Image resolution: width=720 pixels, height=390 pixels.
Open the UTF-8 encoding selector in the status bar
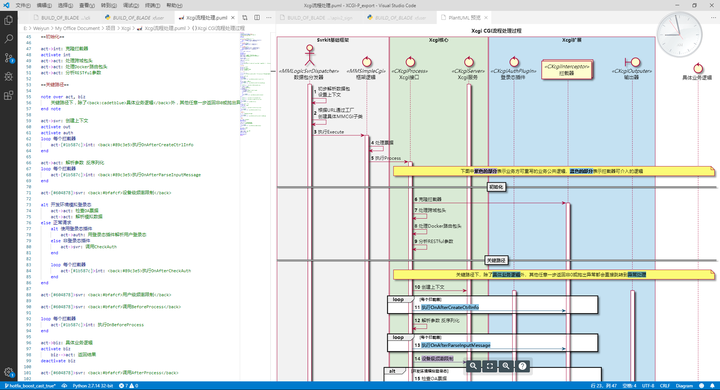click(647, 386)
